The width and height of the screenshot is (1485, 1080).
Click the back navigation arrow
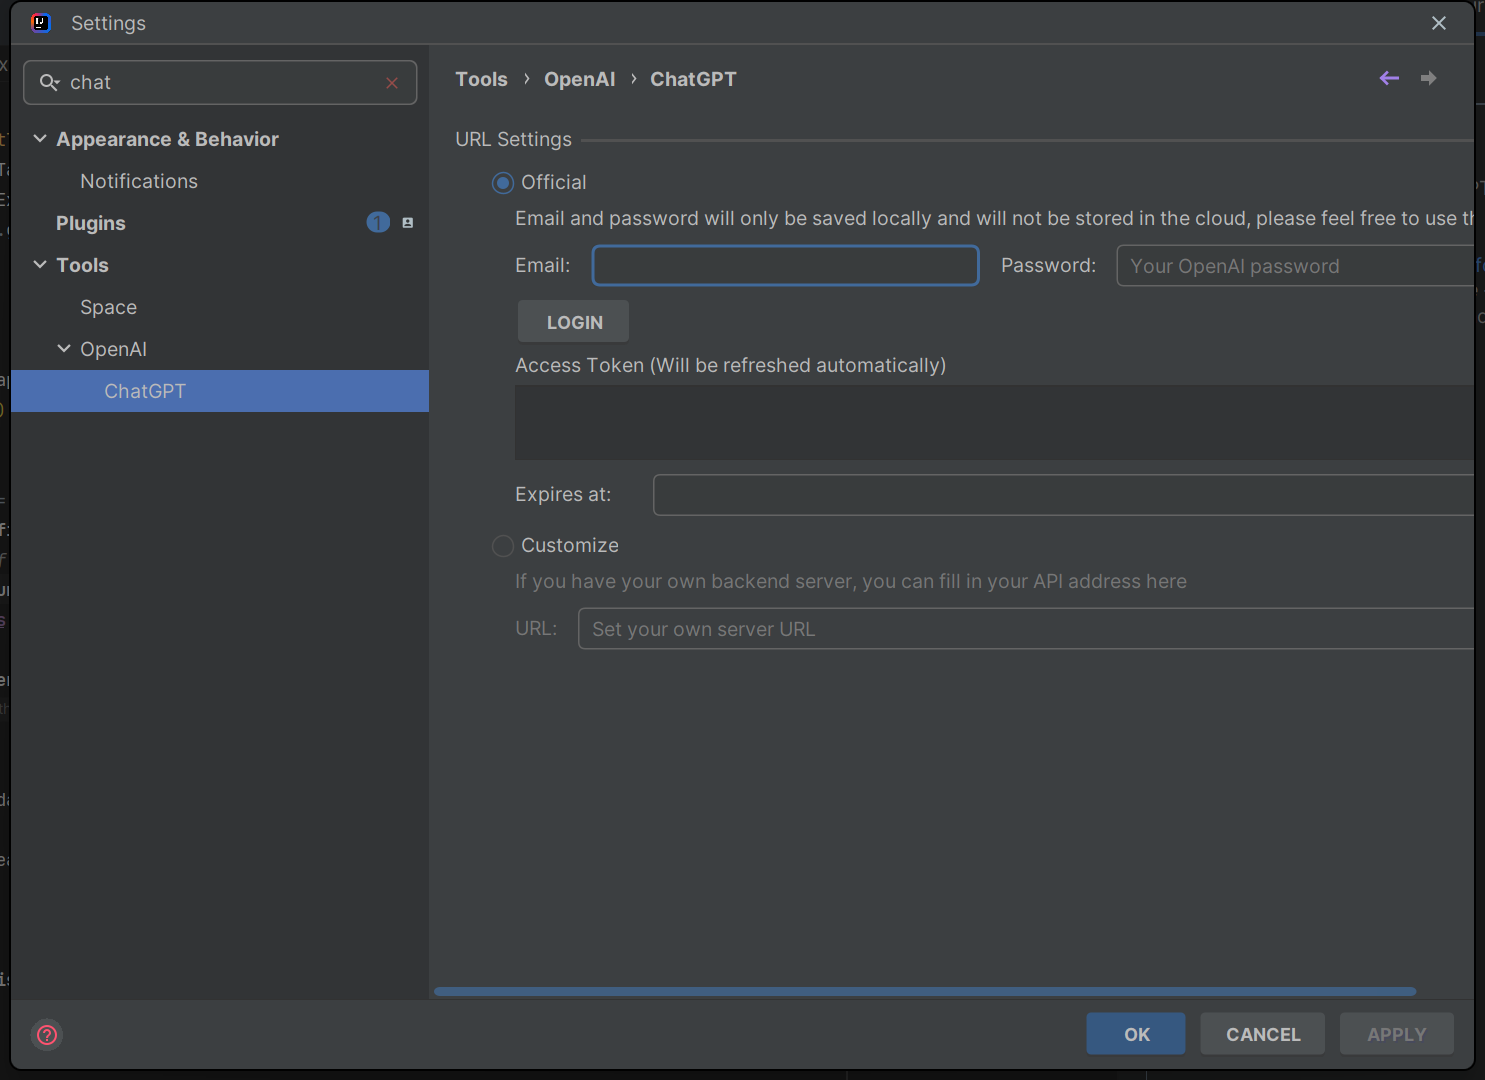(x=1389, y=78)
